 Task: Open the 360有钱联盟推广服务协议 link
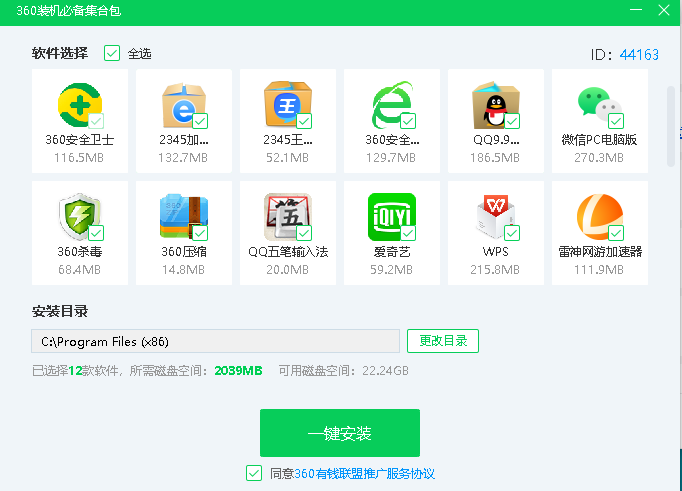(x=364, y=473)
